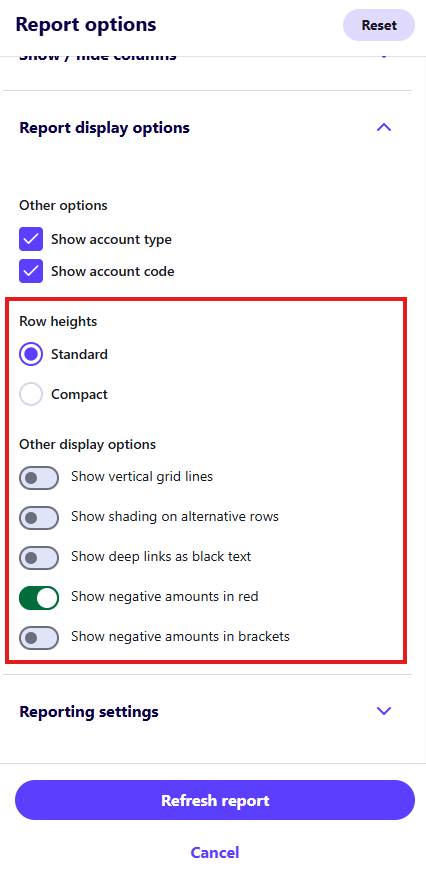The height and width of the screenshot is (876, 426).
Task: Enable deep links as black text
Action: (x=39, y=558)
